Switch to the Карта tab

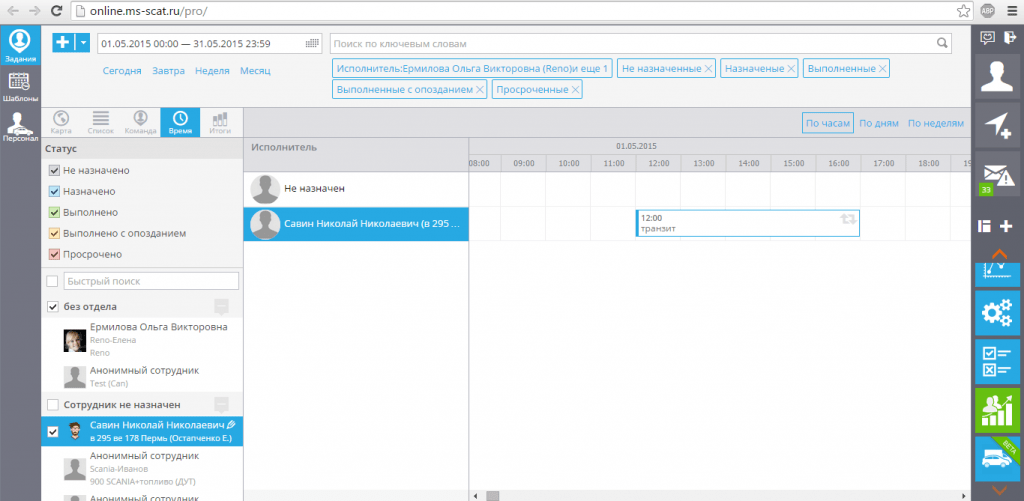[61, 122]
